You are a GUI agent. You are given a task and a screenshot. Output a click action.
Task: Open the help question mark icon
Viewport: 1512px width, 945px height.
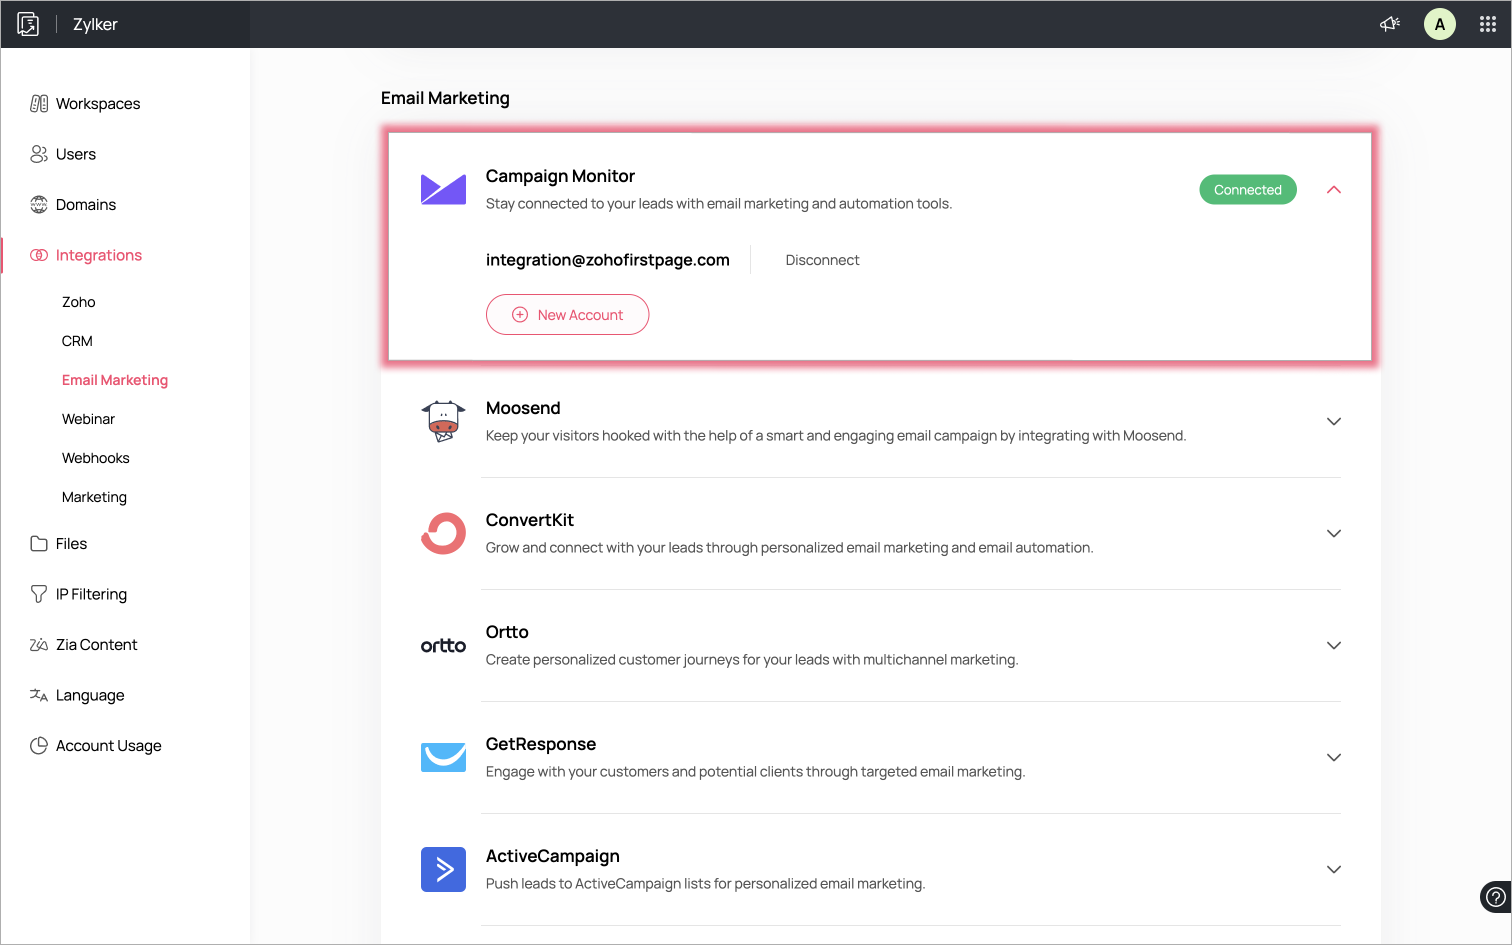[x=1496, y=897]
